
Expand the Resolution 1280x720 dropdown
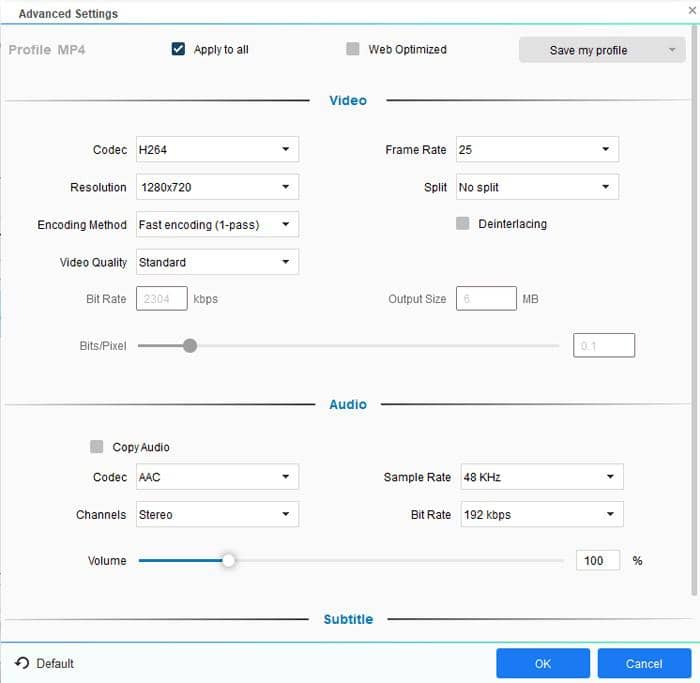216,187
